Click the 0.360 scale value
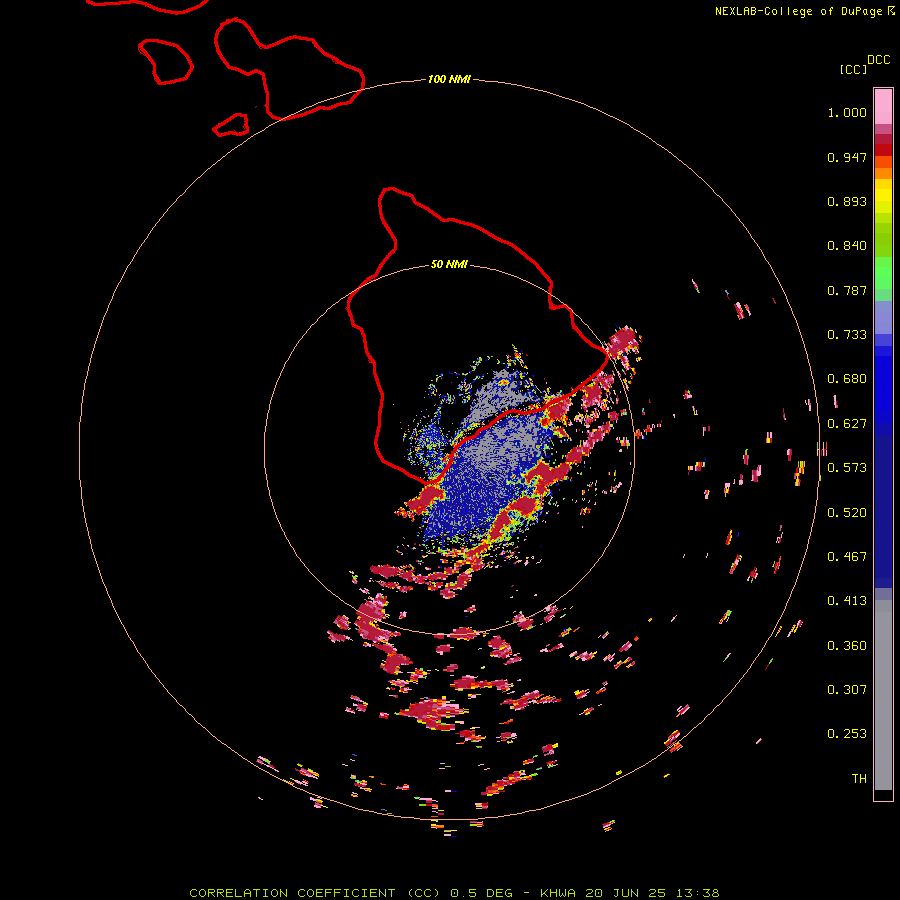The width and height of the screenshot is (900, 900). [x=847, y=646]
